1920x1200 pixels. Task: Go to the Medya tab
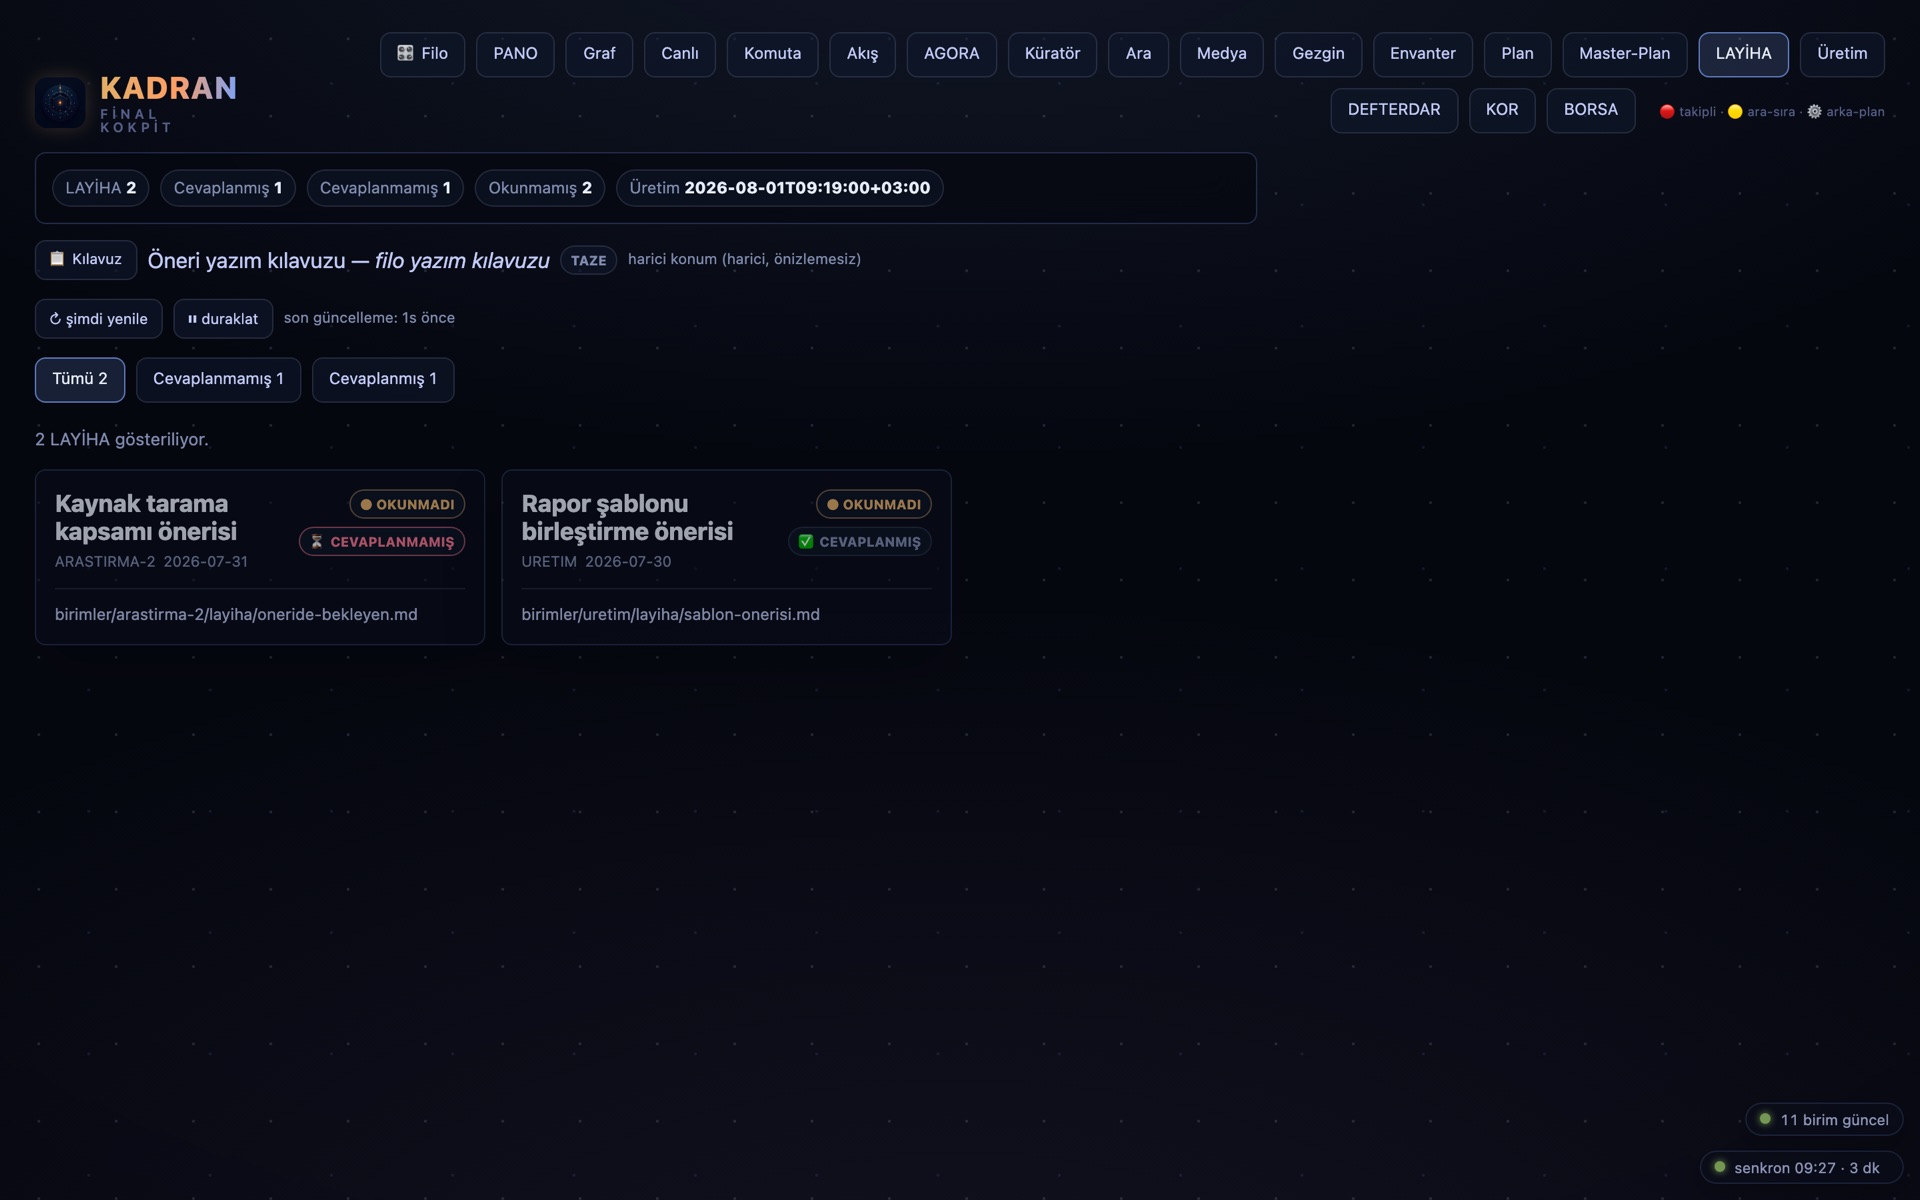point(1221,54)
